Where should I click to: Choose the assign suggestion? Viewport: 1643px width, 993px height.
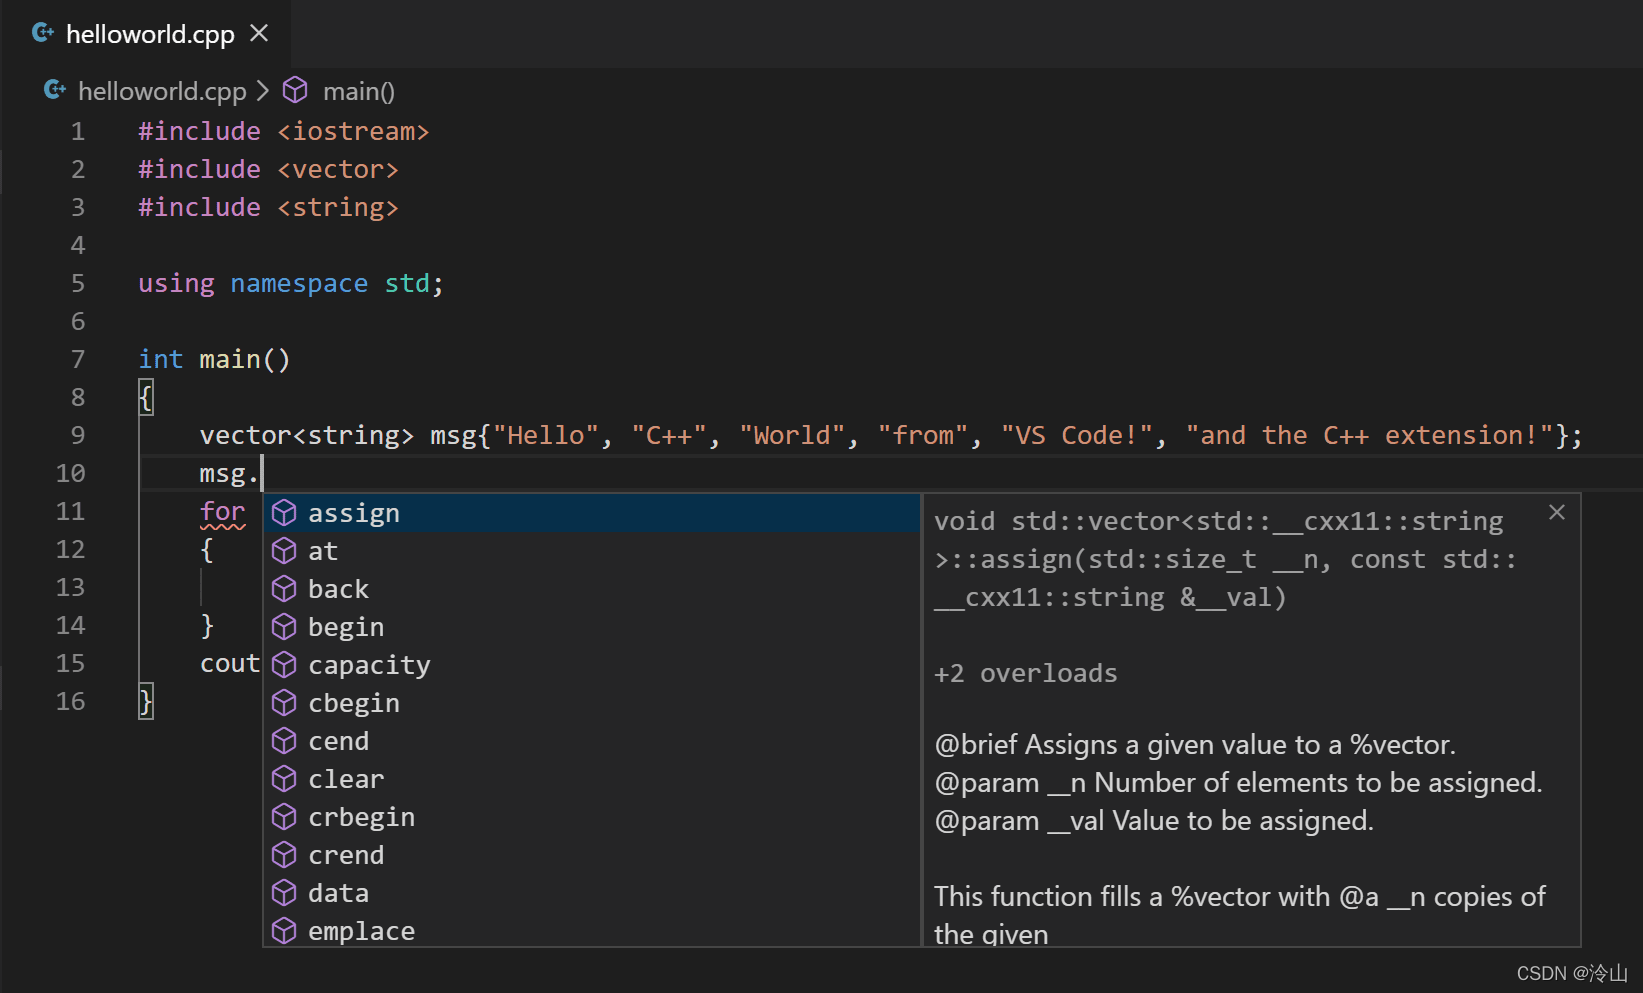[x=591, y=513]
